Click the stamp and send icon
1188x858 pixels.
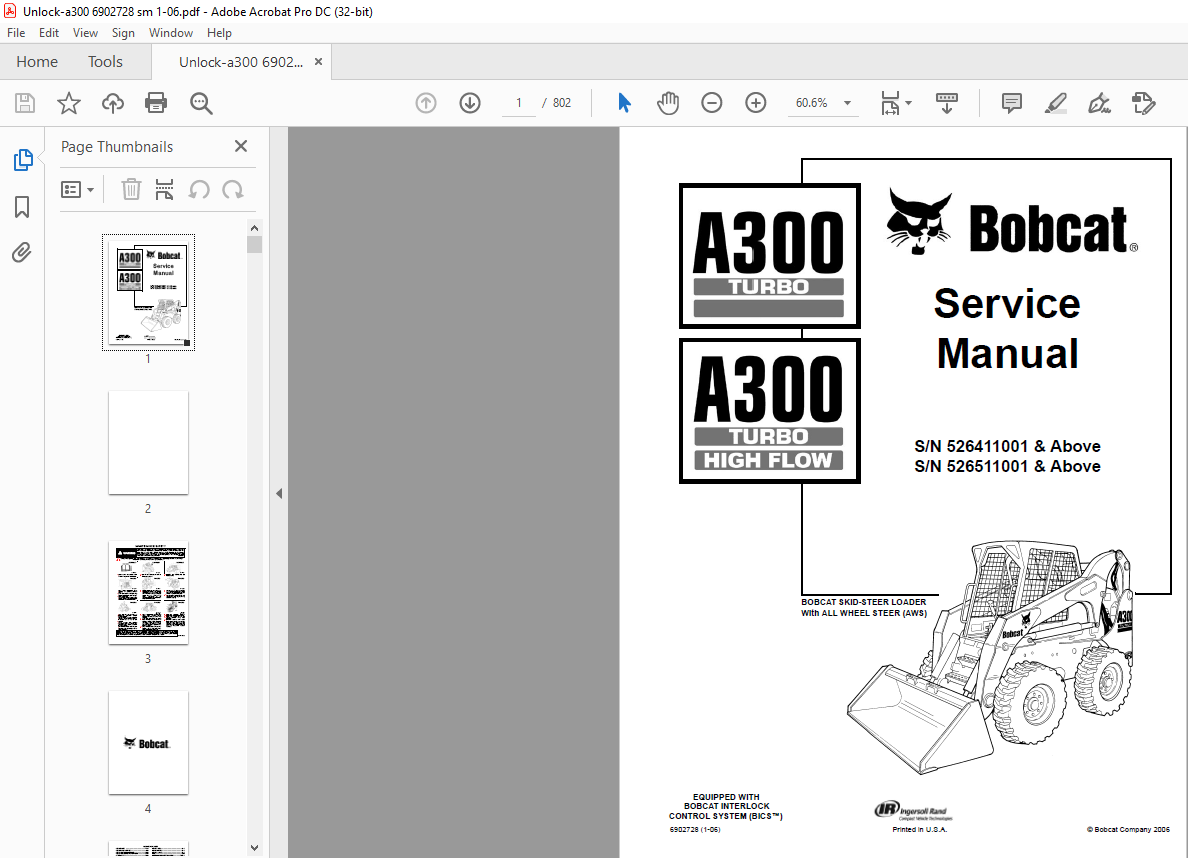1143,103
